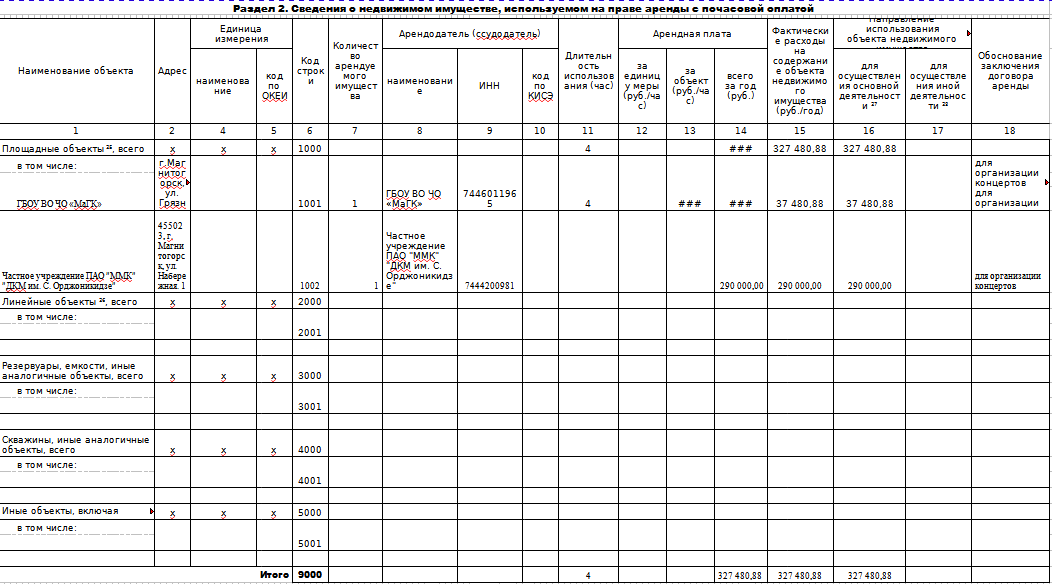This screenshot has height=584, width=1052.
Task: Select the "Длительность использования (час)" header
Action: coord(588,71)
